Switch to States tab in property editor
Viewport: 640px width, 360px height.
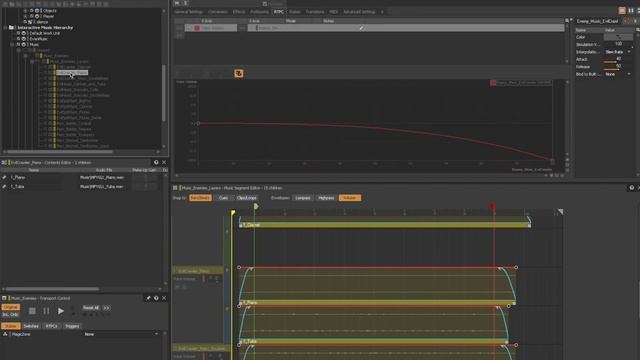pyautogui.click(x=294, y=12)
